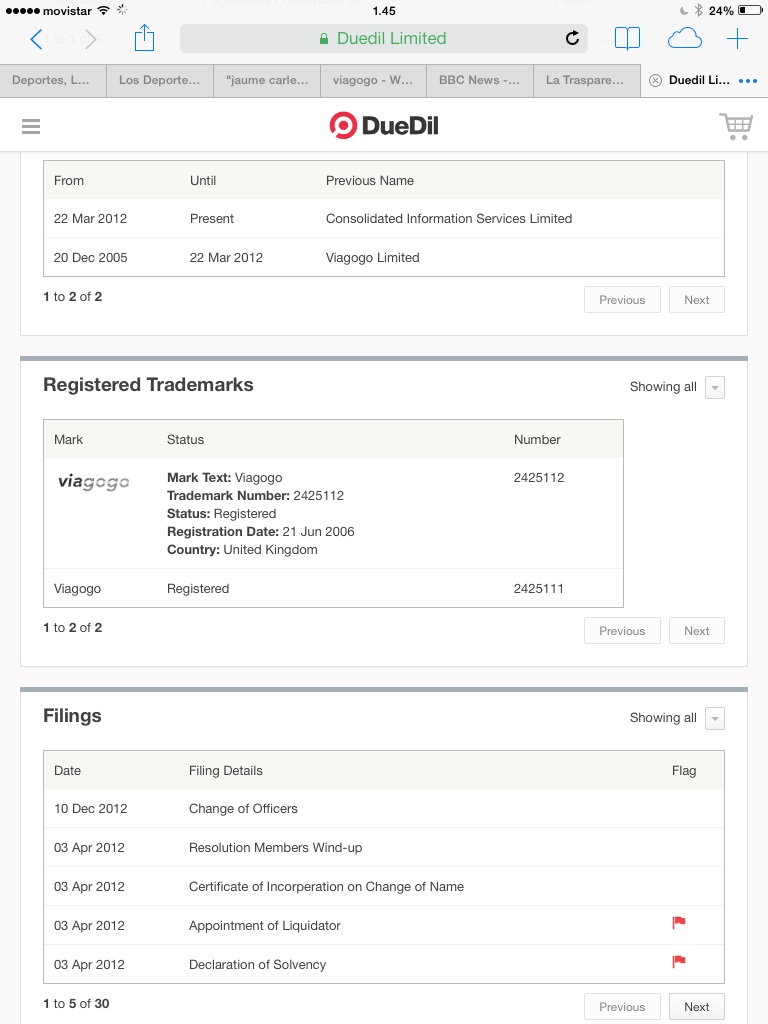The width and height of the screenshot is (768, 1024).
Task: Tap the Declaration of Solvency red flag
Action: point(679,962)
